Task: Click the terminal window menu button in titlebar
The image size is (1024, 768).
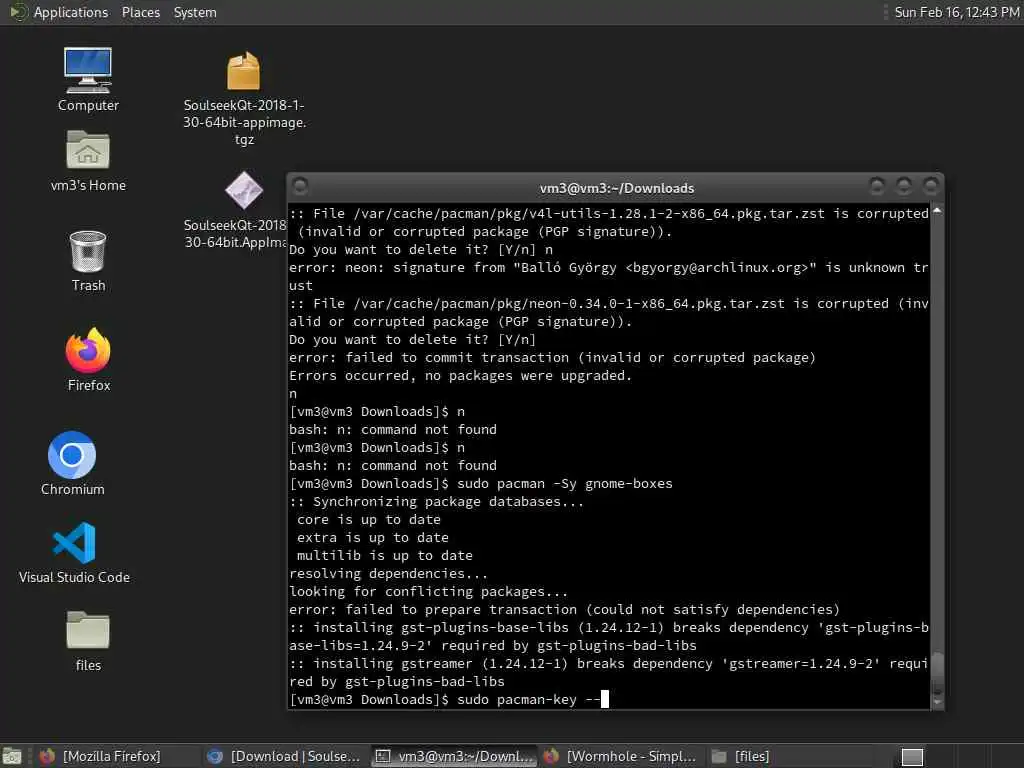Action: click(x=300, y=187)
